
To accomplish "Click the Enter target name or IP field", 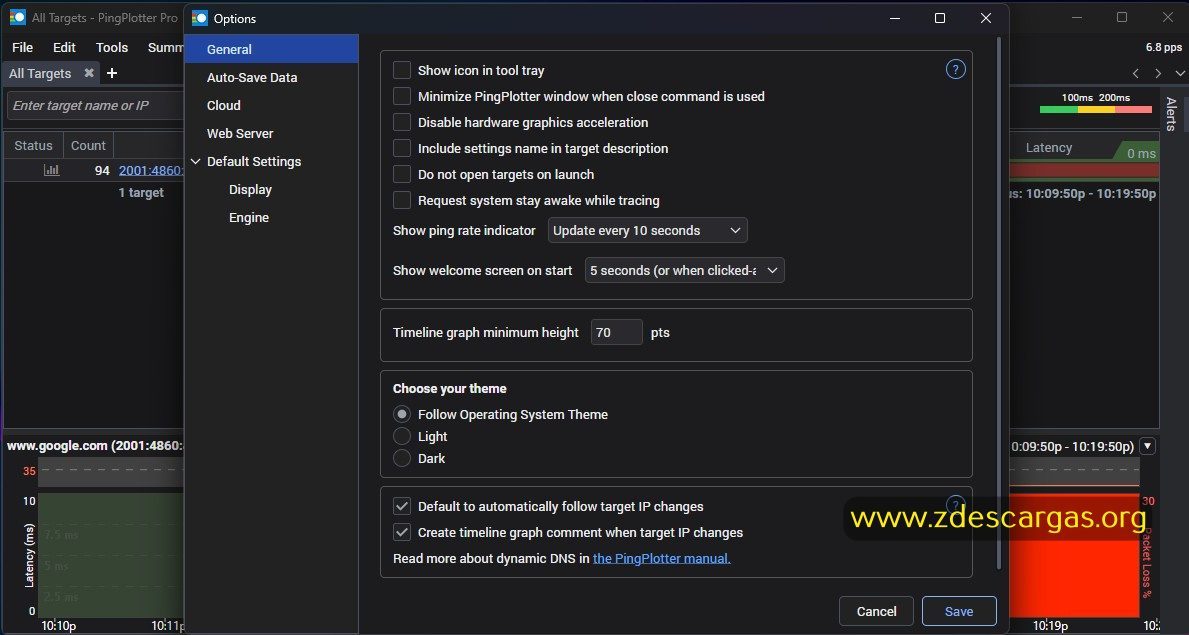I will (96, 105).
